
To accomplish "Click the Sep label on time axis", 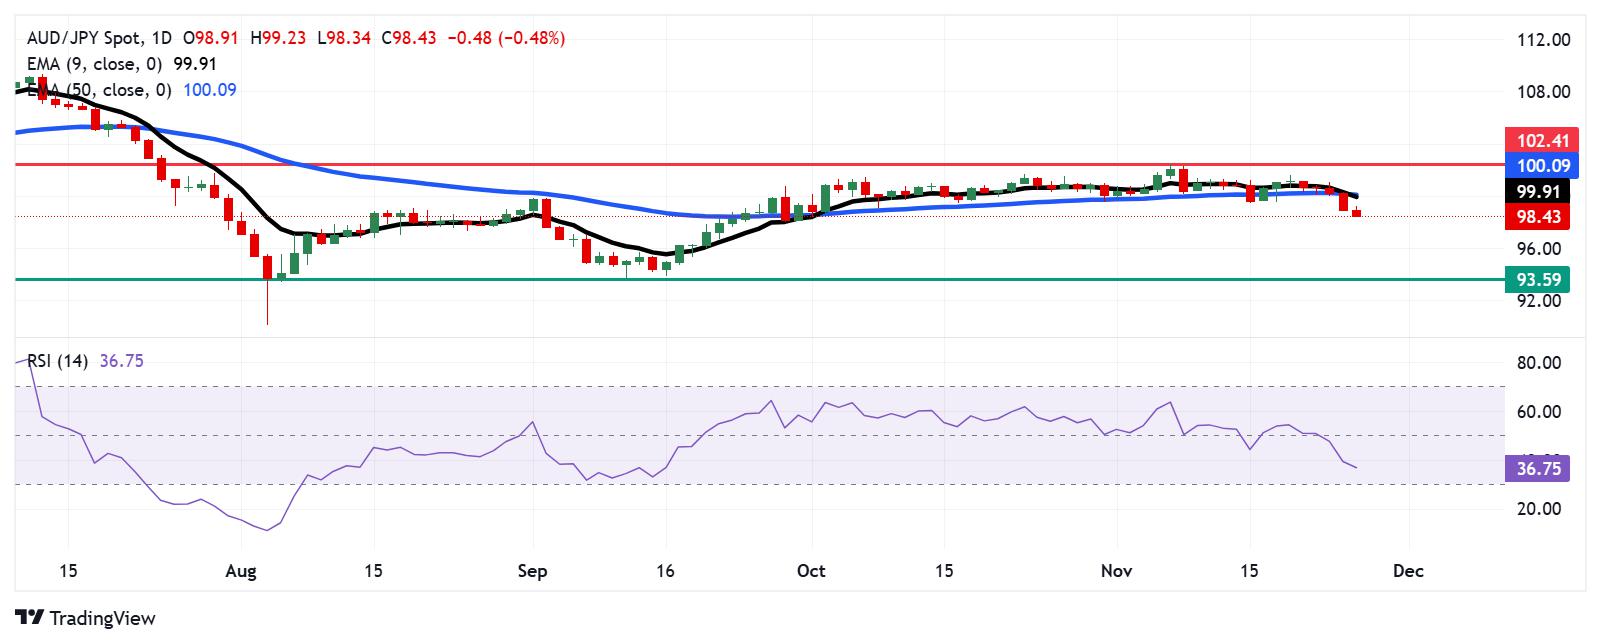I will [x=532, y=571].
